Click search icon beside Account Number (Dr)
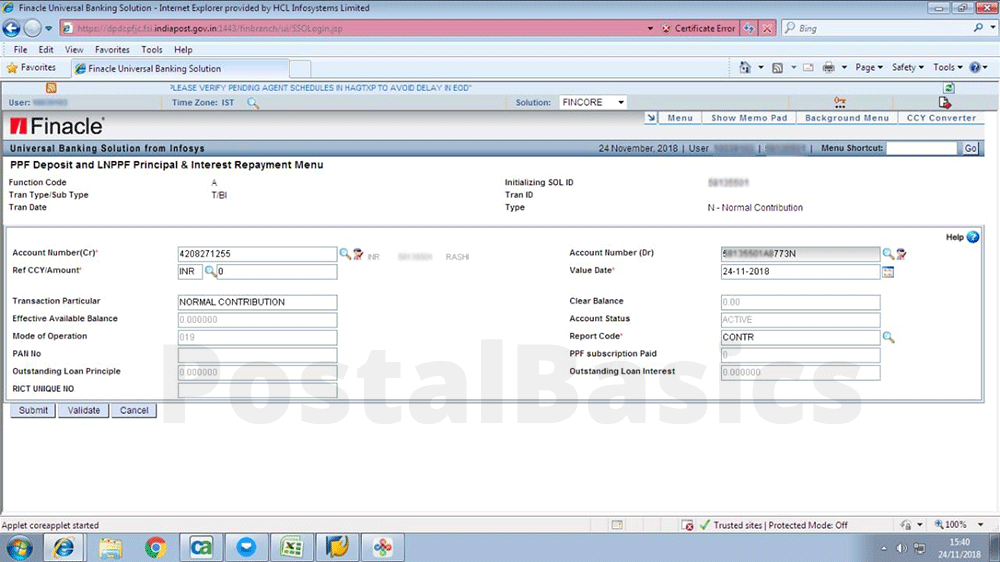This screenshot has width=1000, height=562. tap(887, 254)
